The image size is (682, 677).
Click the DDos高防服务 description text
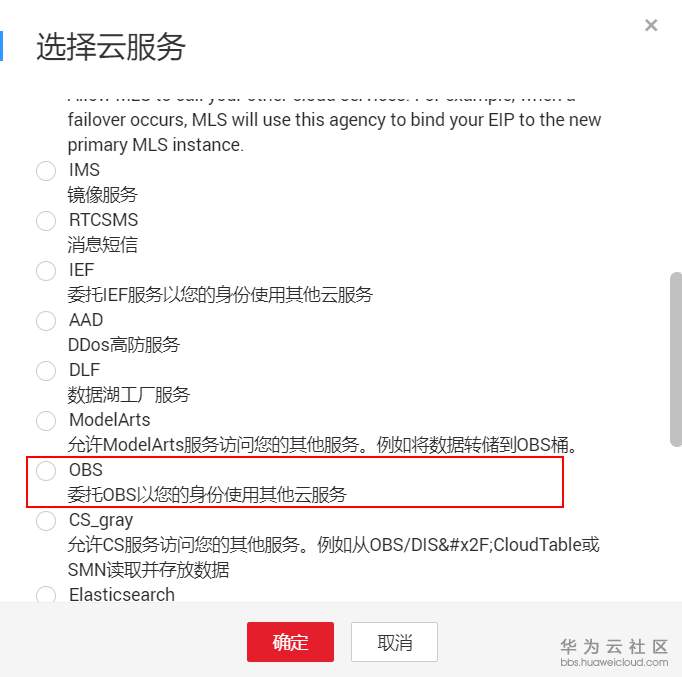[x=124, y=345]
